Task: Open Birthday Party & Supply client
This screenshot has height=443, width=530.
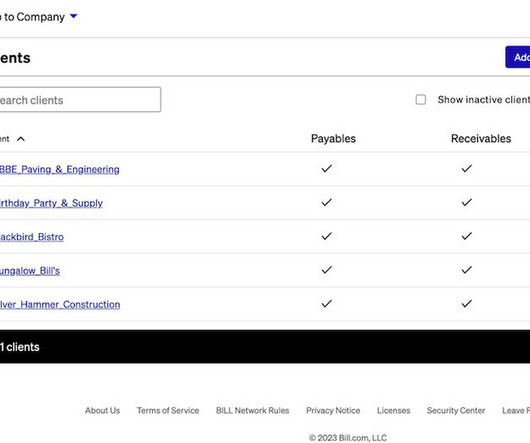Action: (51, 203)
